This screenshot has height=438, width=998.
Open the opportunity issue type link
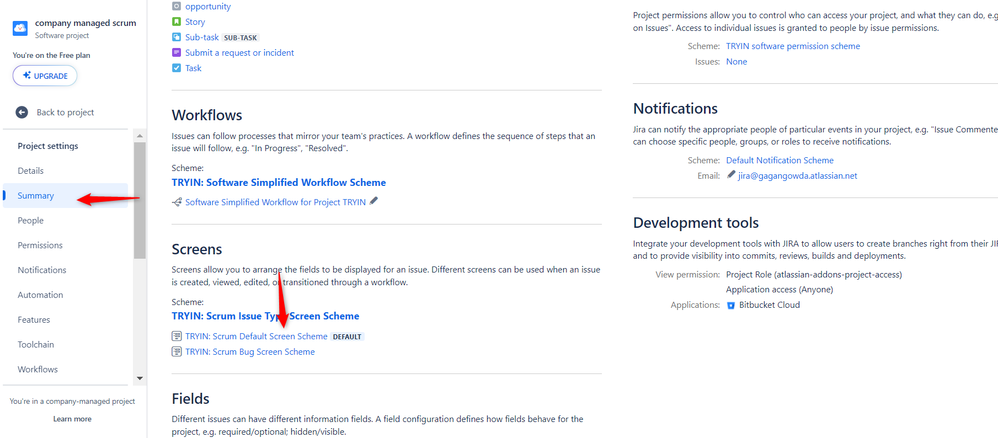click(x=207, y=6)
